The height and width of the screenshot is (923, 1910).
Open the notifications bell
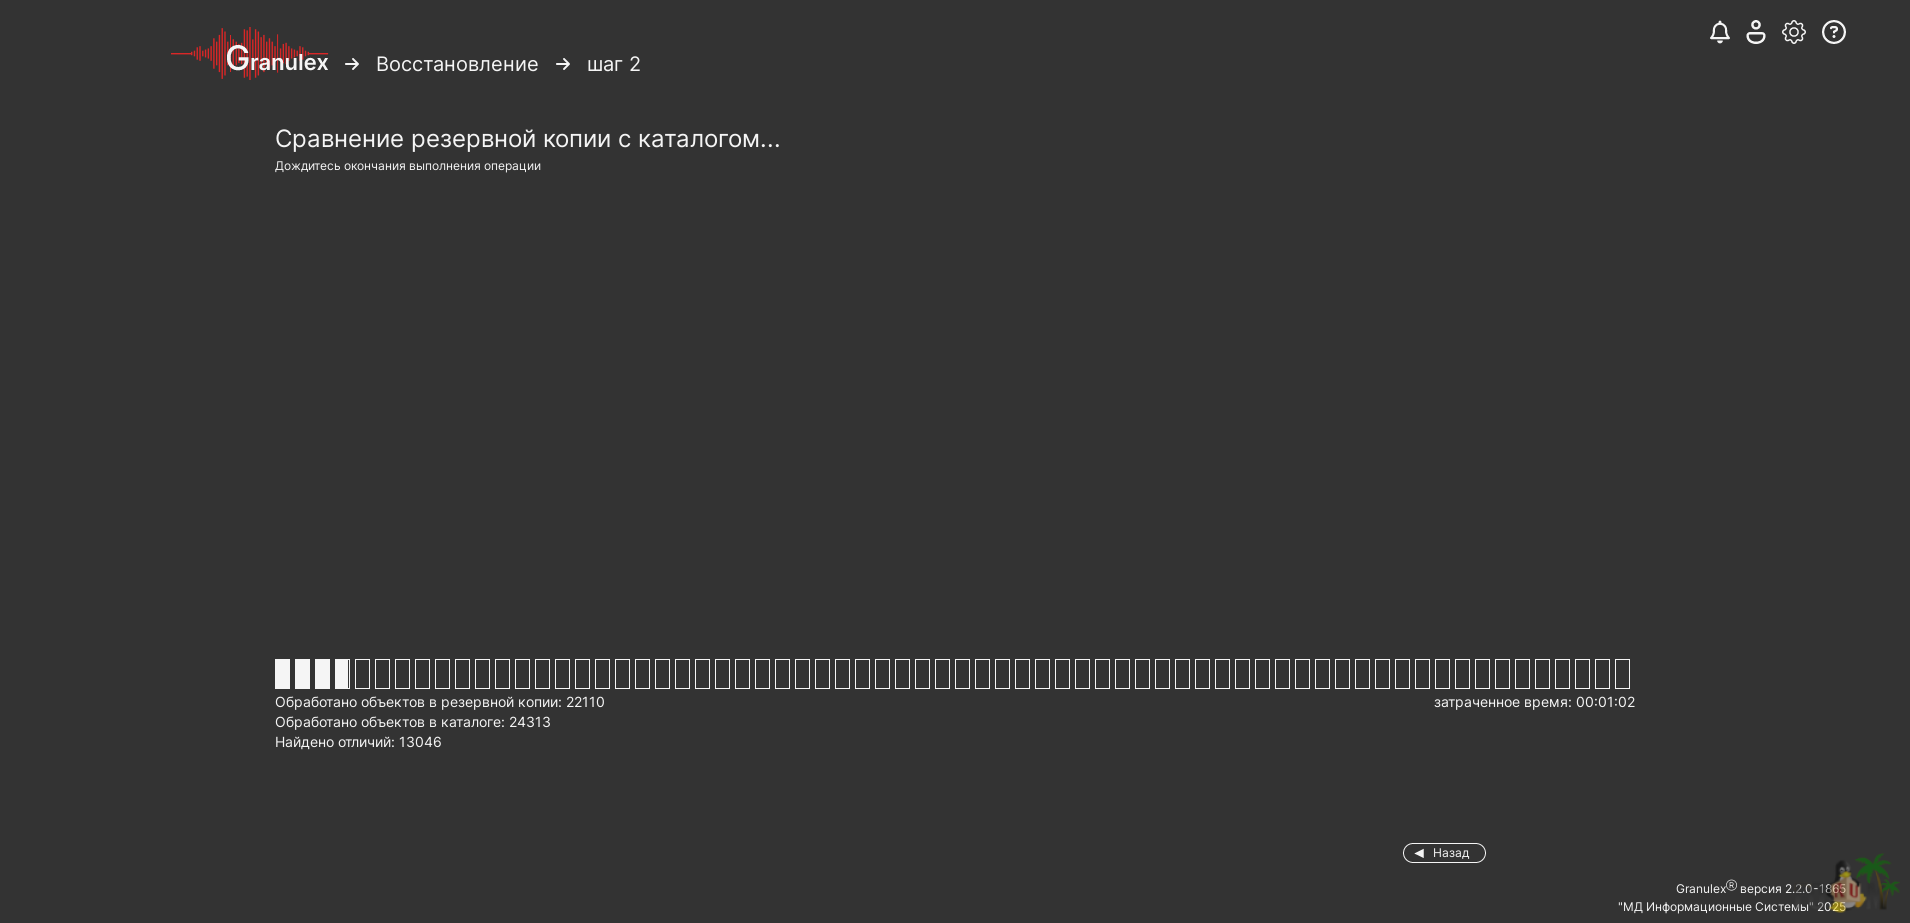point(1719,33)
